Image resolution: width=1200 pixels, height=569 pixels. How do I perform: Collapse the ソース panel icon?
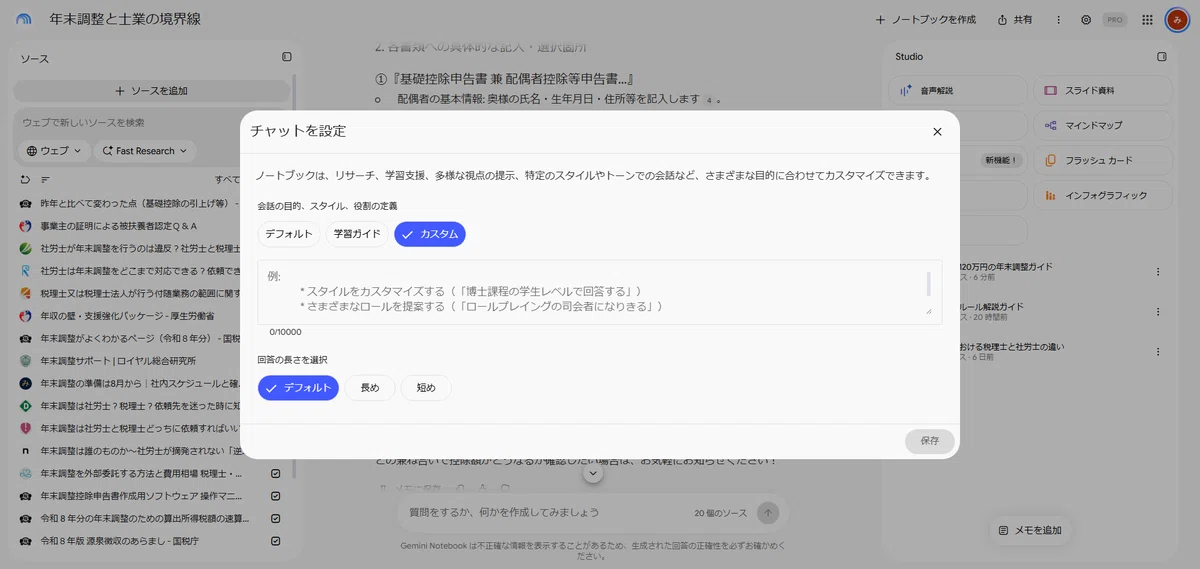(287, 57)
